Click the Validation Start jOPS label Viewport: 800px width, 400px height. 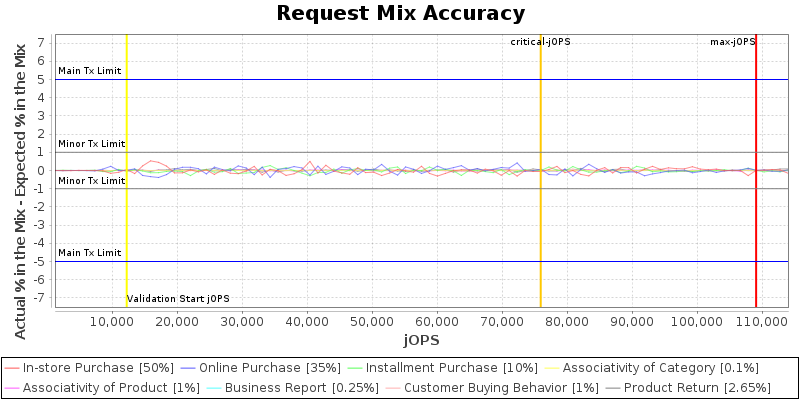pyautogui.click(x=178, y=299)
